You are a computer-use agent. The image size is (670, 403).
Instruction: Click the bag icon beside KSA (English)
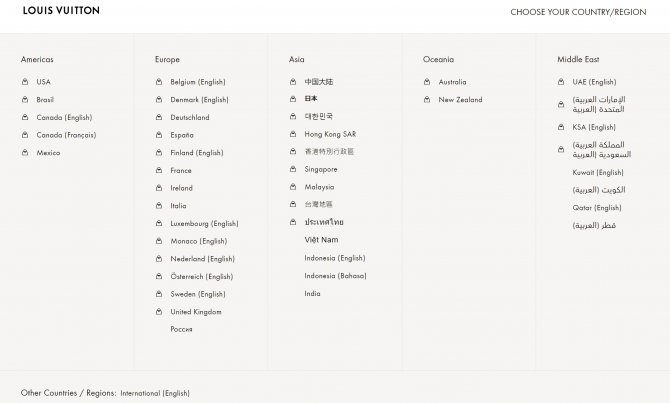tap(561, 127)
